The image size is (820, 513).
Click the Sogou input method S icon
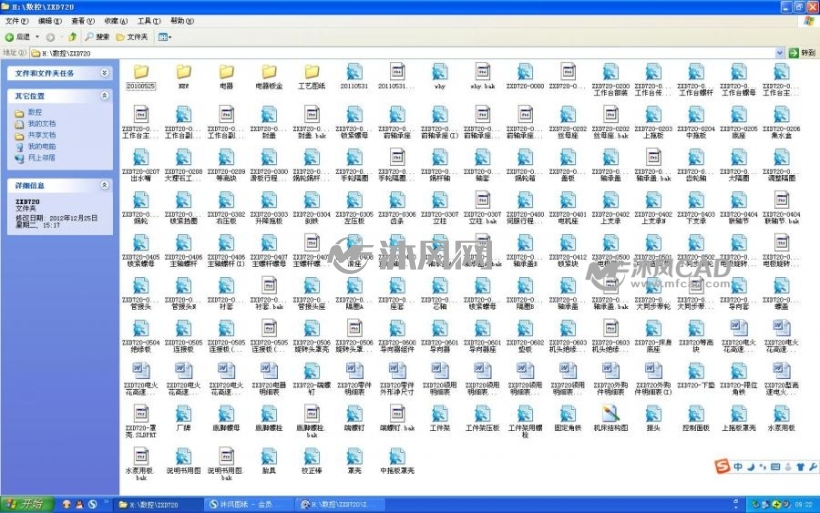tap(722, 466)
